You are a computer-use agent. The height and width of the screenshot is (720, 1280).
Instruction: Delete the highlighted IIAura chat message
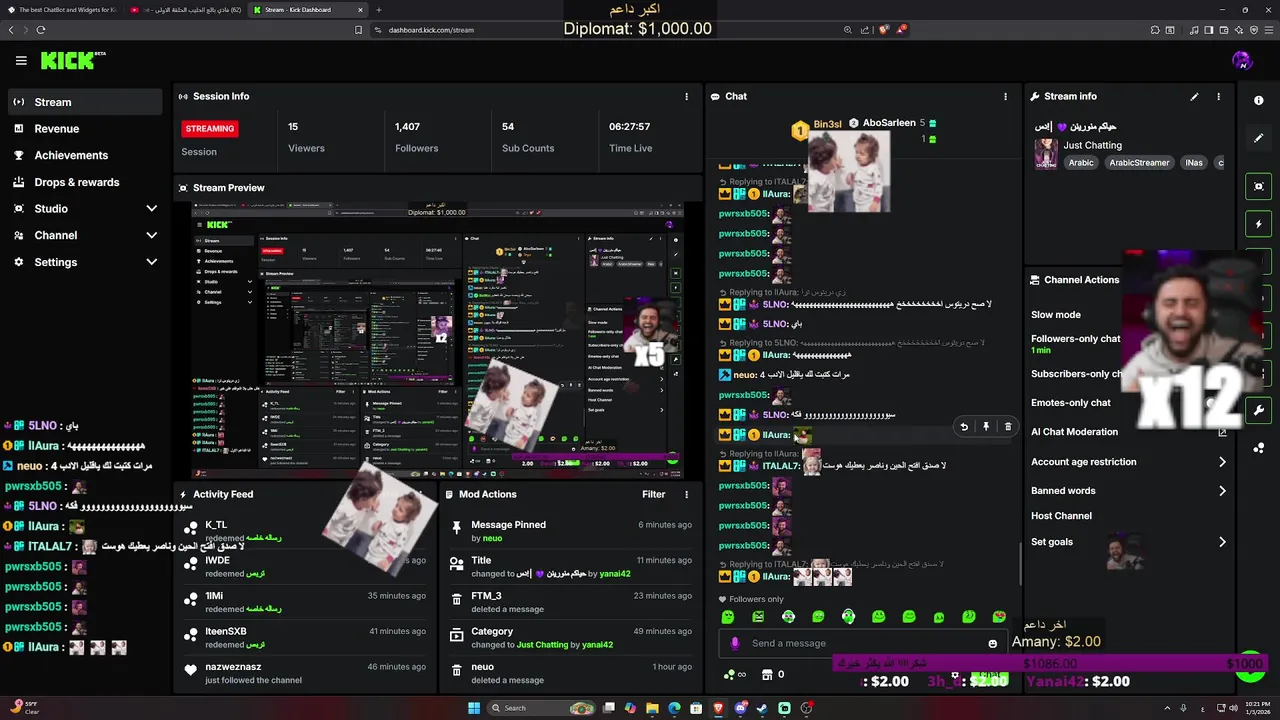pyautogui.click(x=1008, y=427)
